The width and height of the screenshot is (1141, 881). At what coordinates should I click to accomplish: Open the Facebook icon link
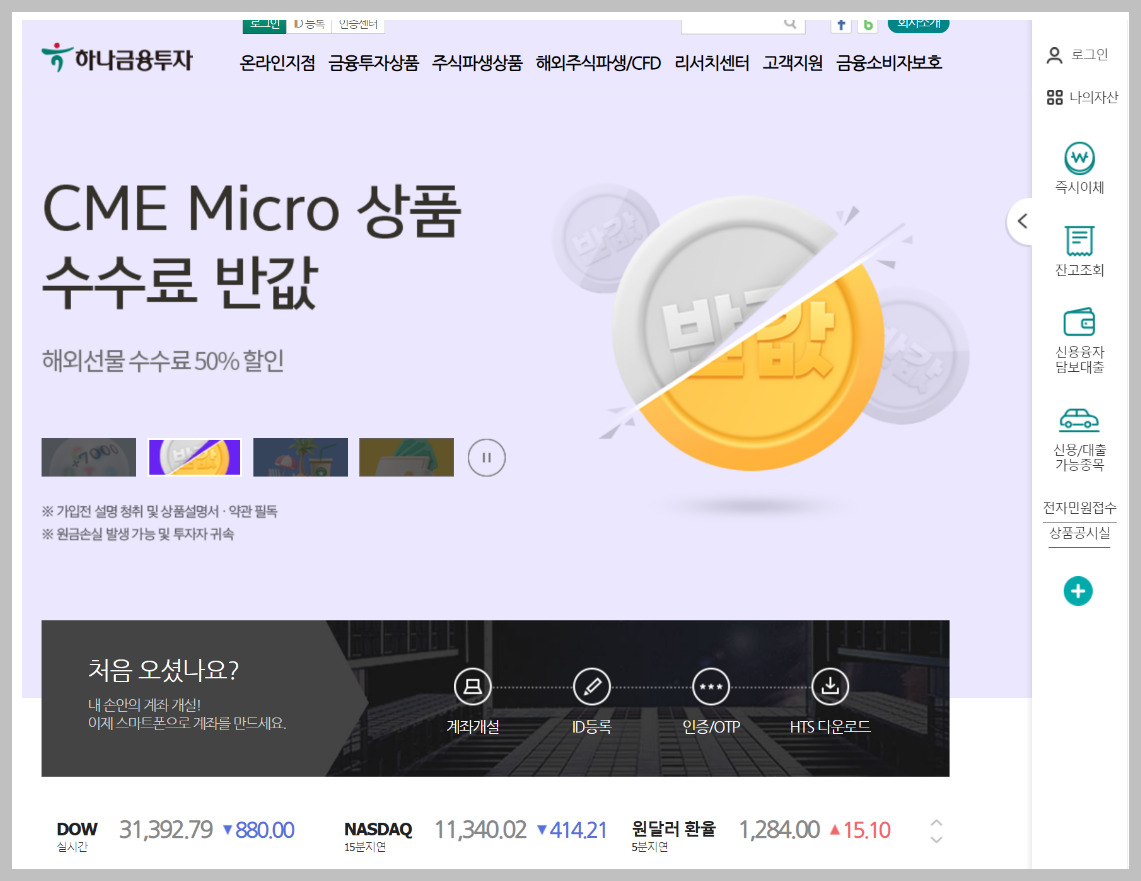point(841,25)
